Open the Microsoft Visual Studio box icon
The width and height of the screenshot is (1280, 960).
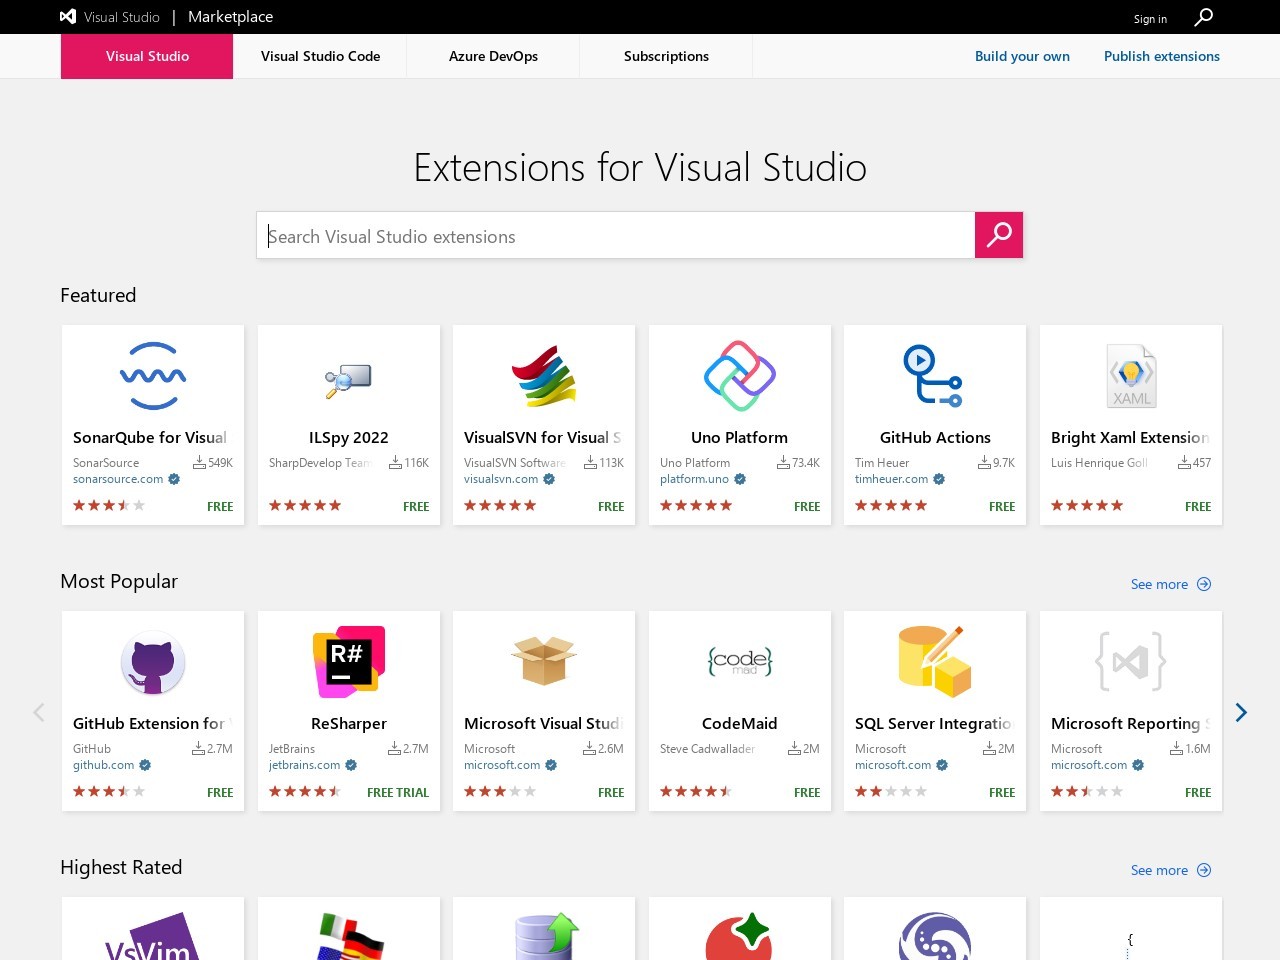[x=544, y=660]
